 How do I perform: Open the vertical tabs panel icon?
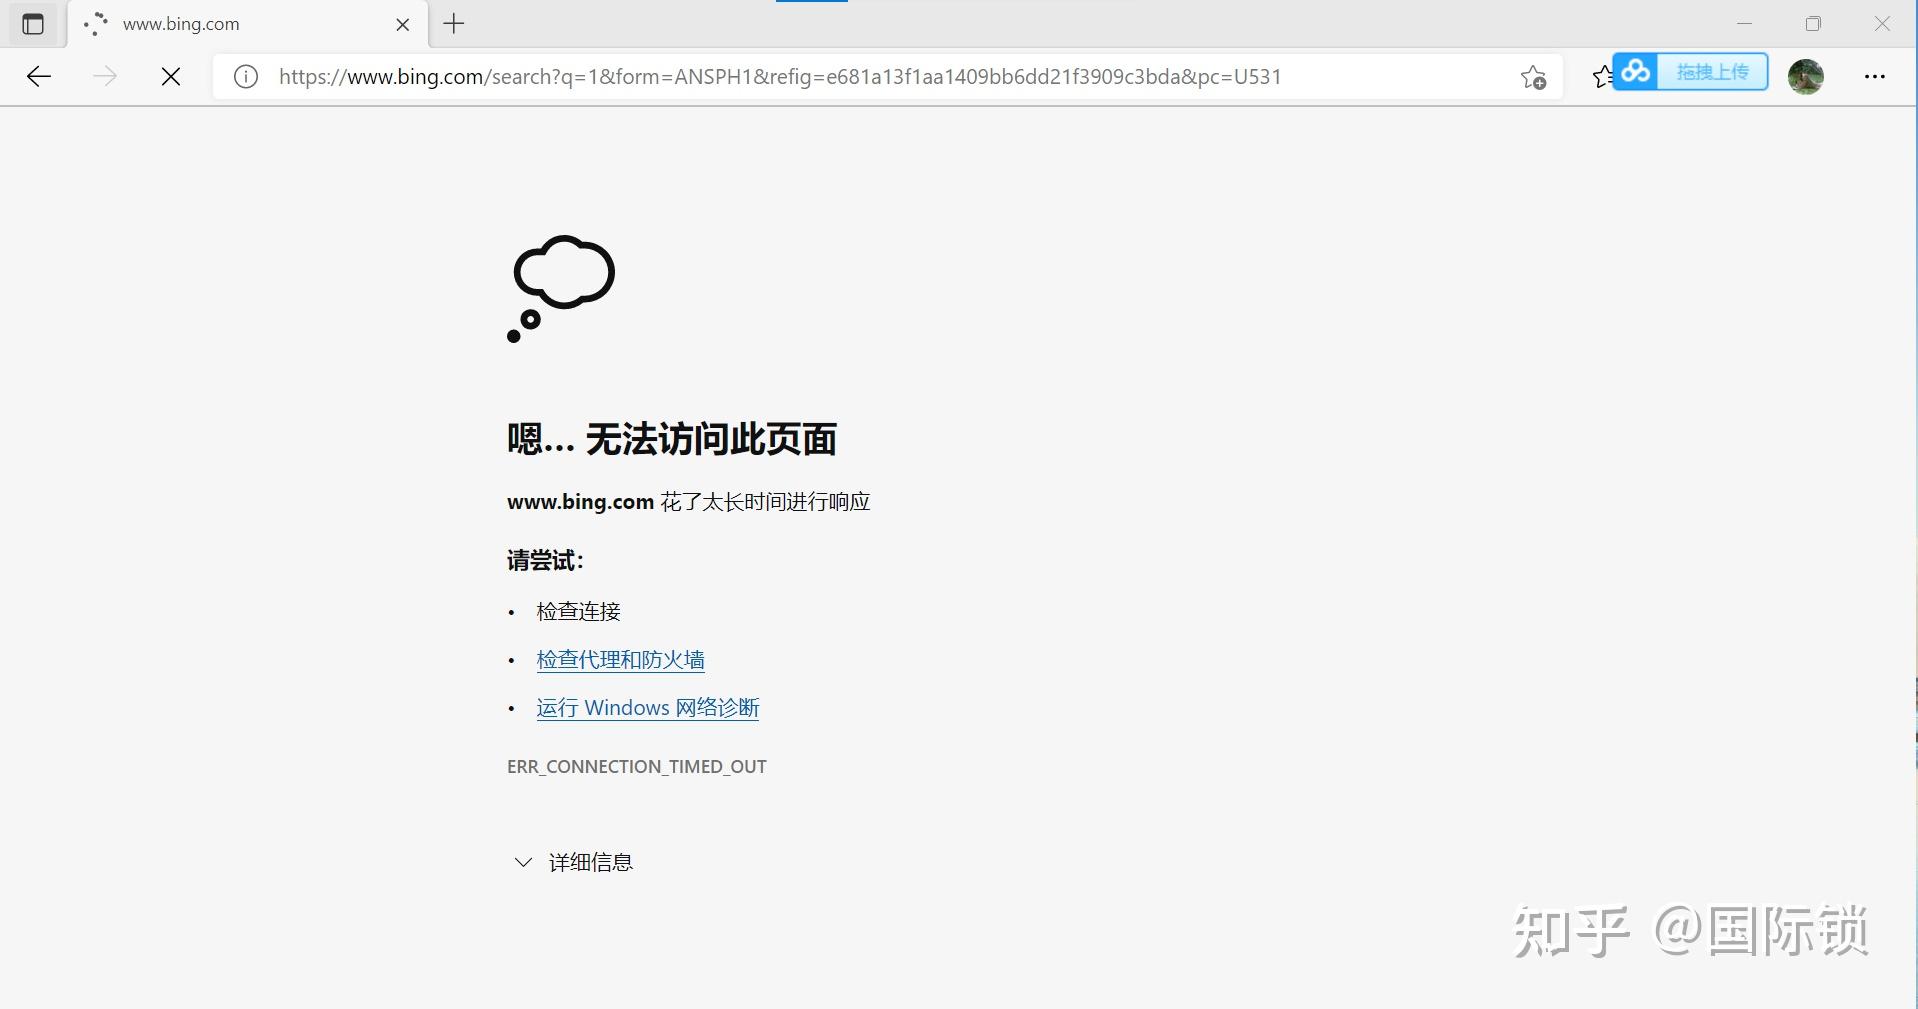[33, 24]
